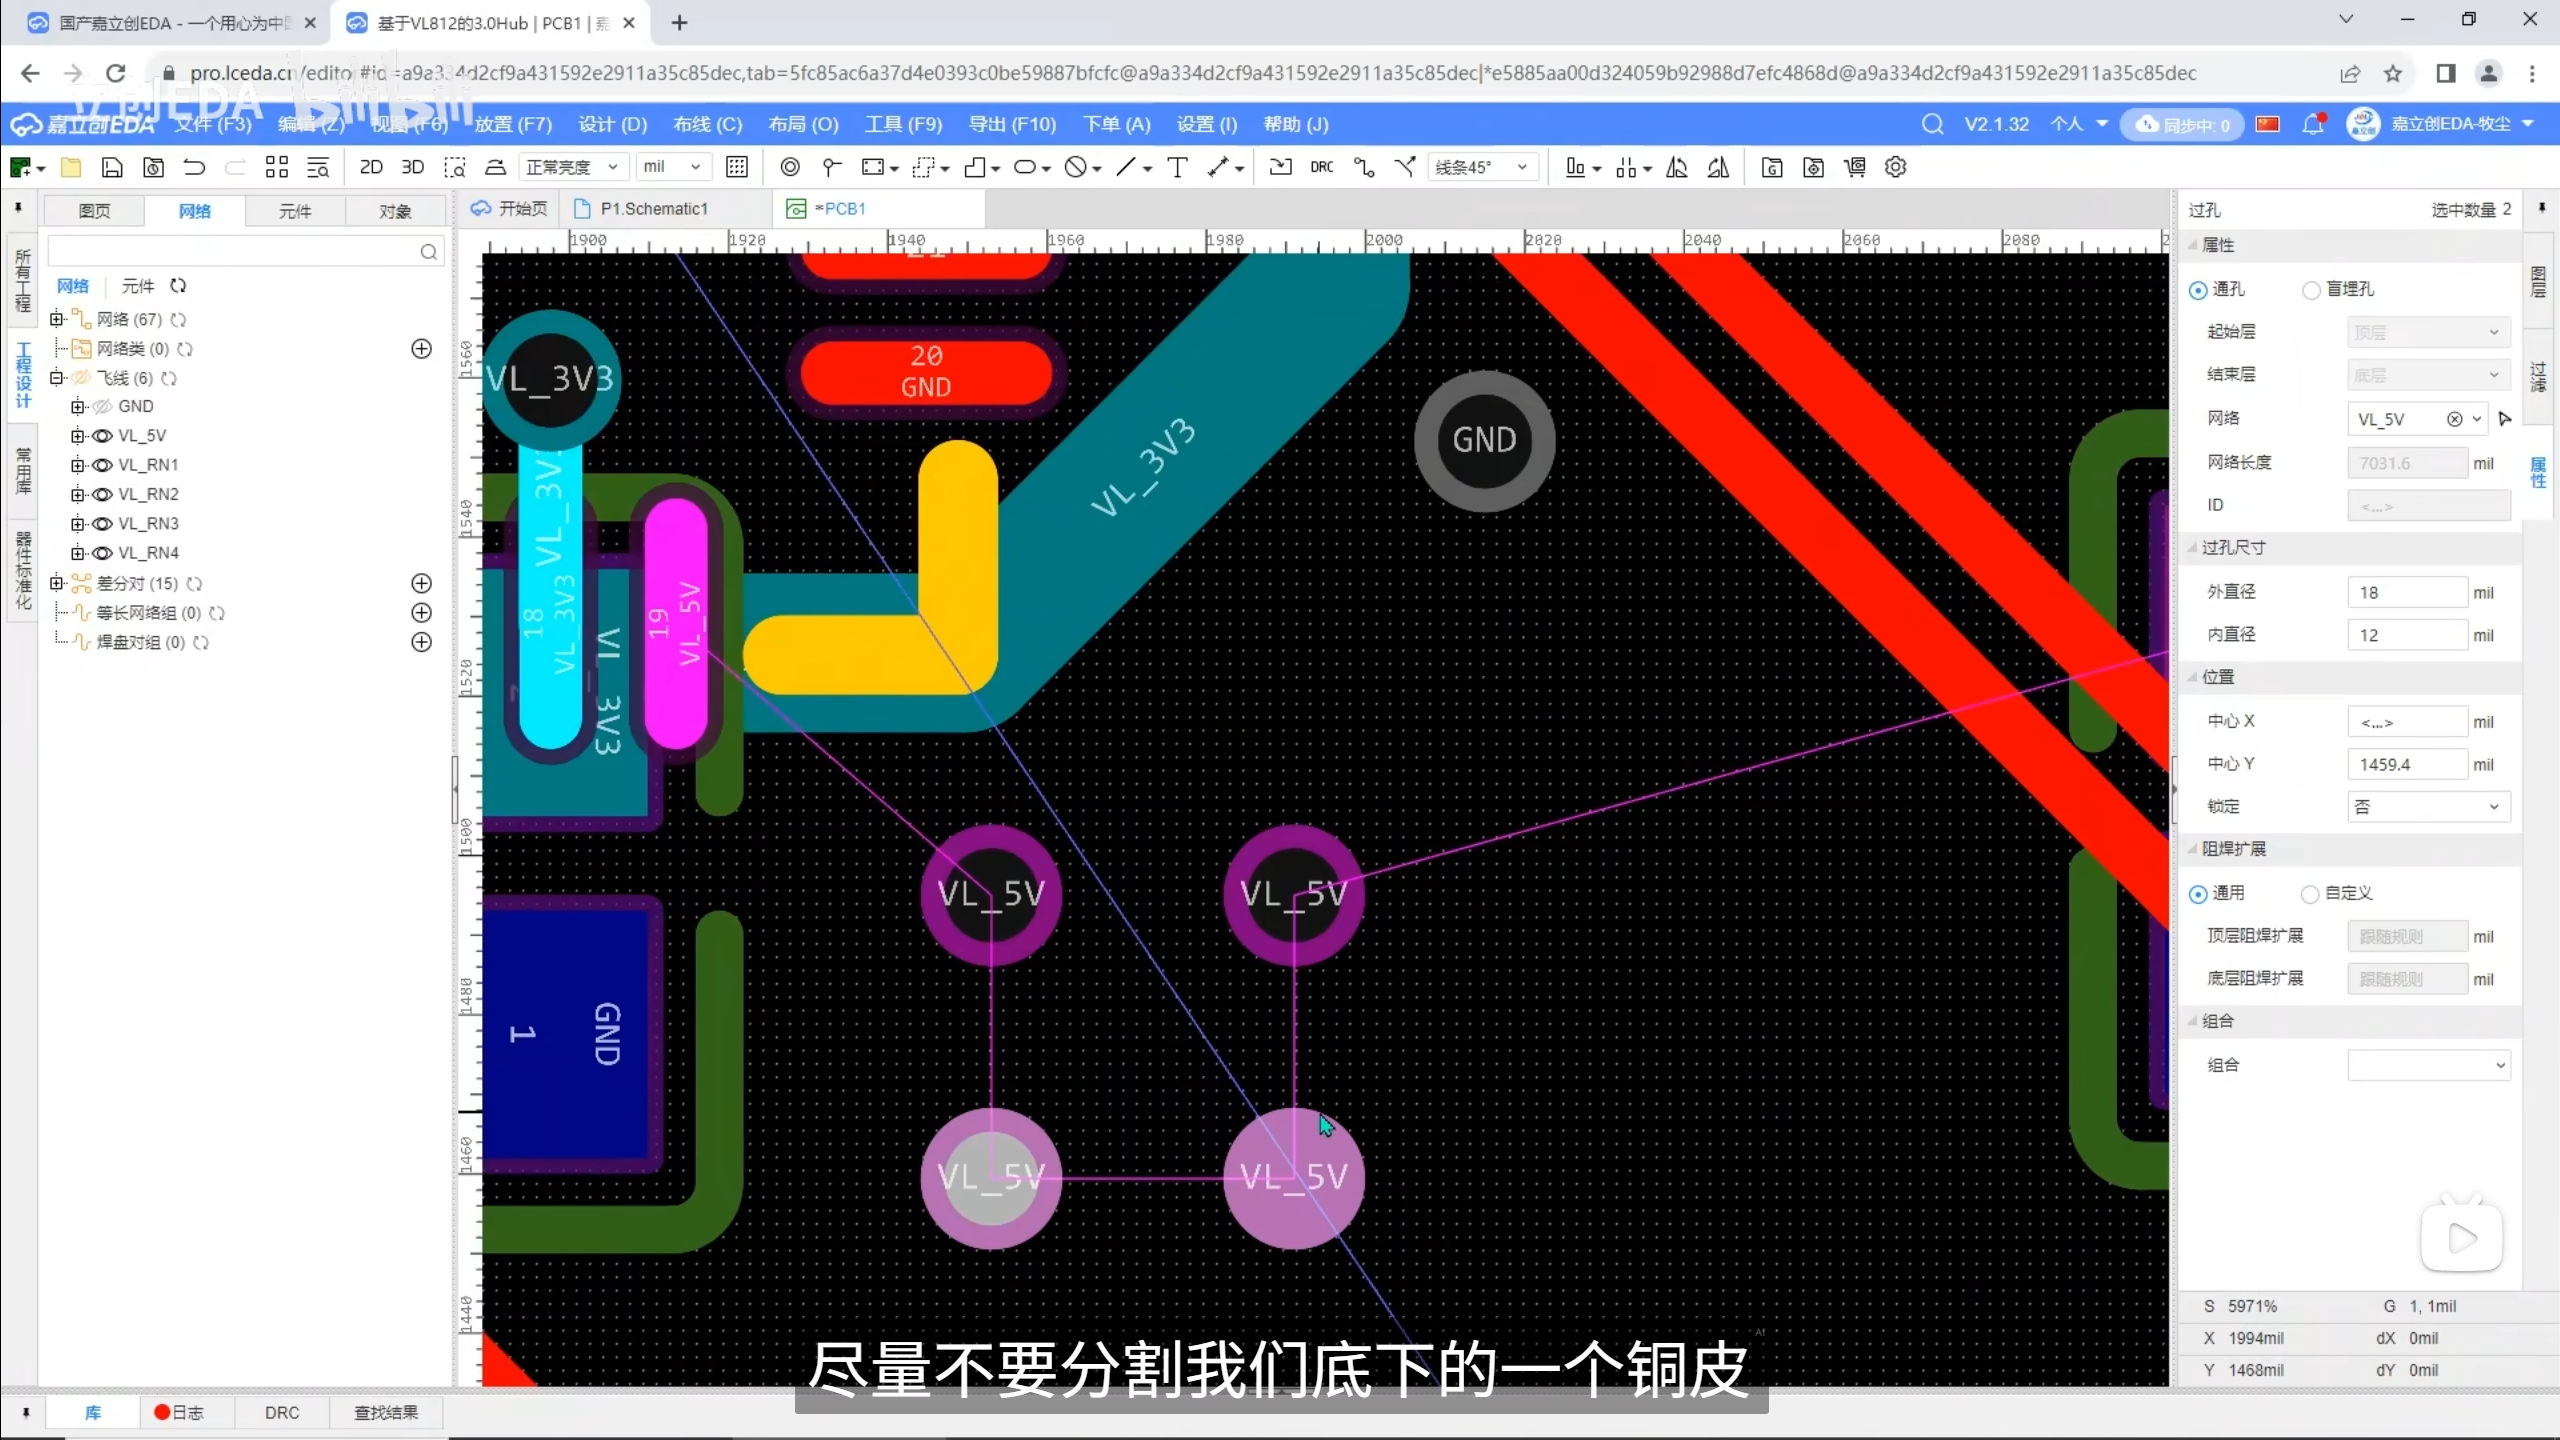Toggle visibility eye for VL_RN1 ratline
The image size is (2560, 1440).
click(102, 465)
